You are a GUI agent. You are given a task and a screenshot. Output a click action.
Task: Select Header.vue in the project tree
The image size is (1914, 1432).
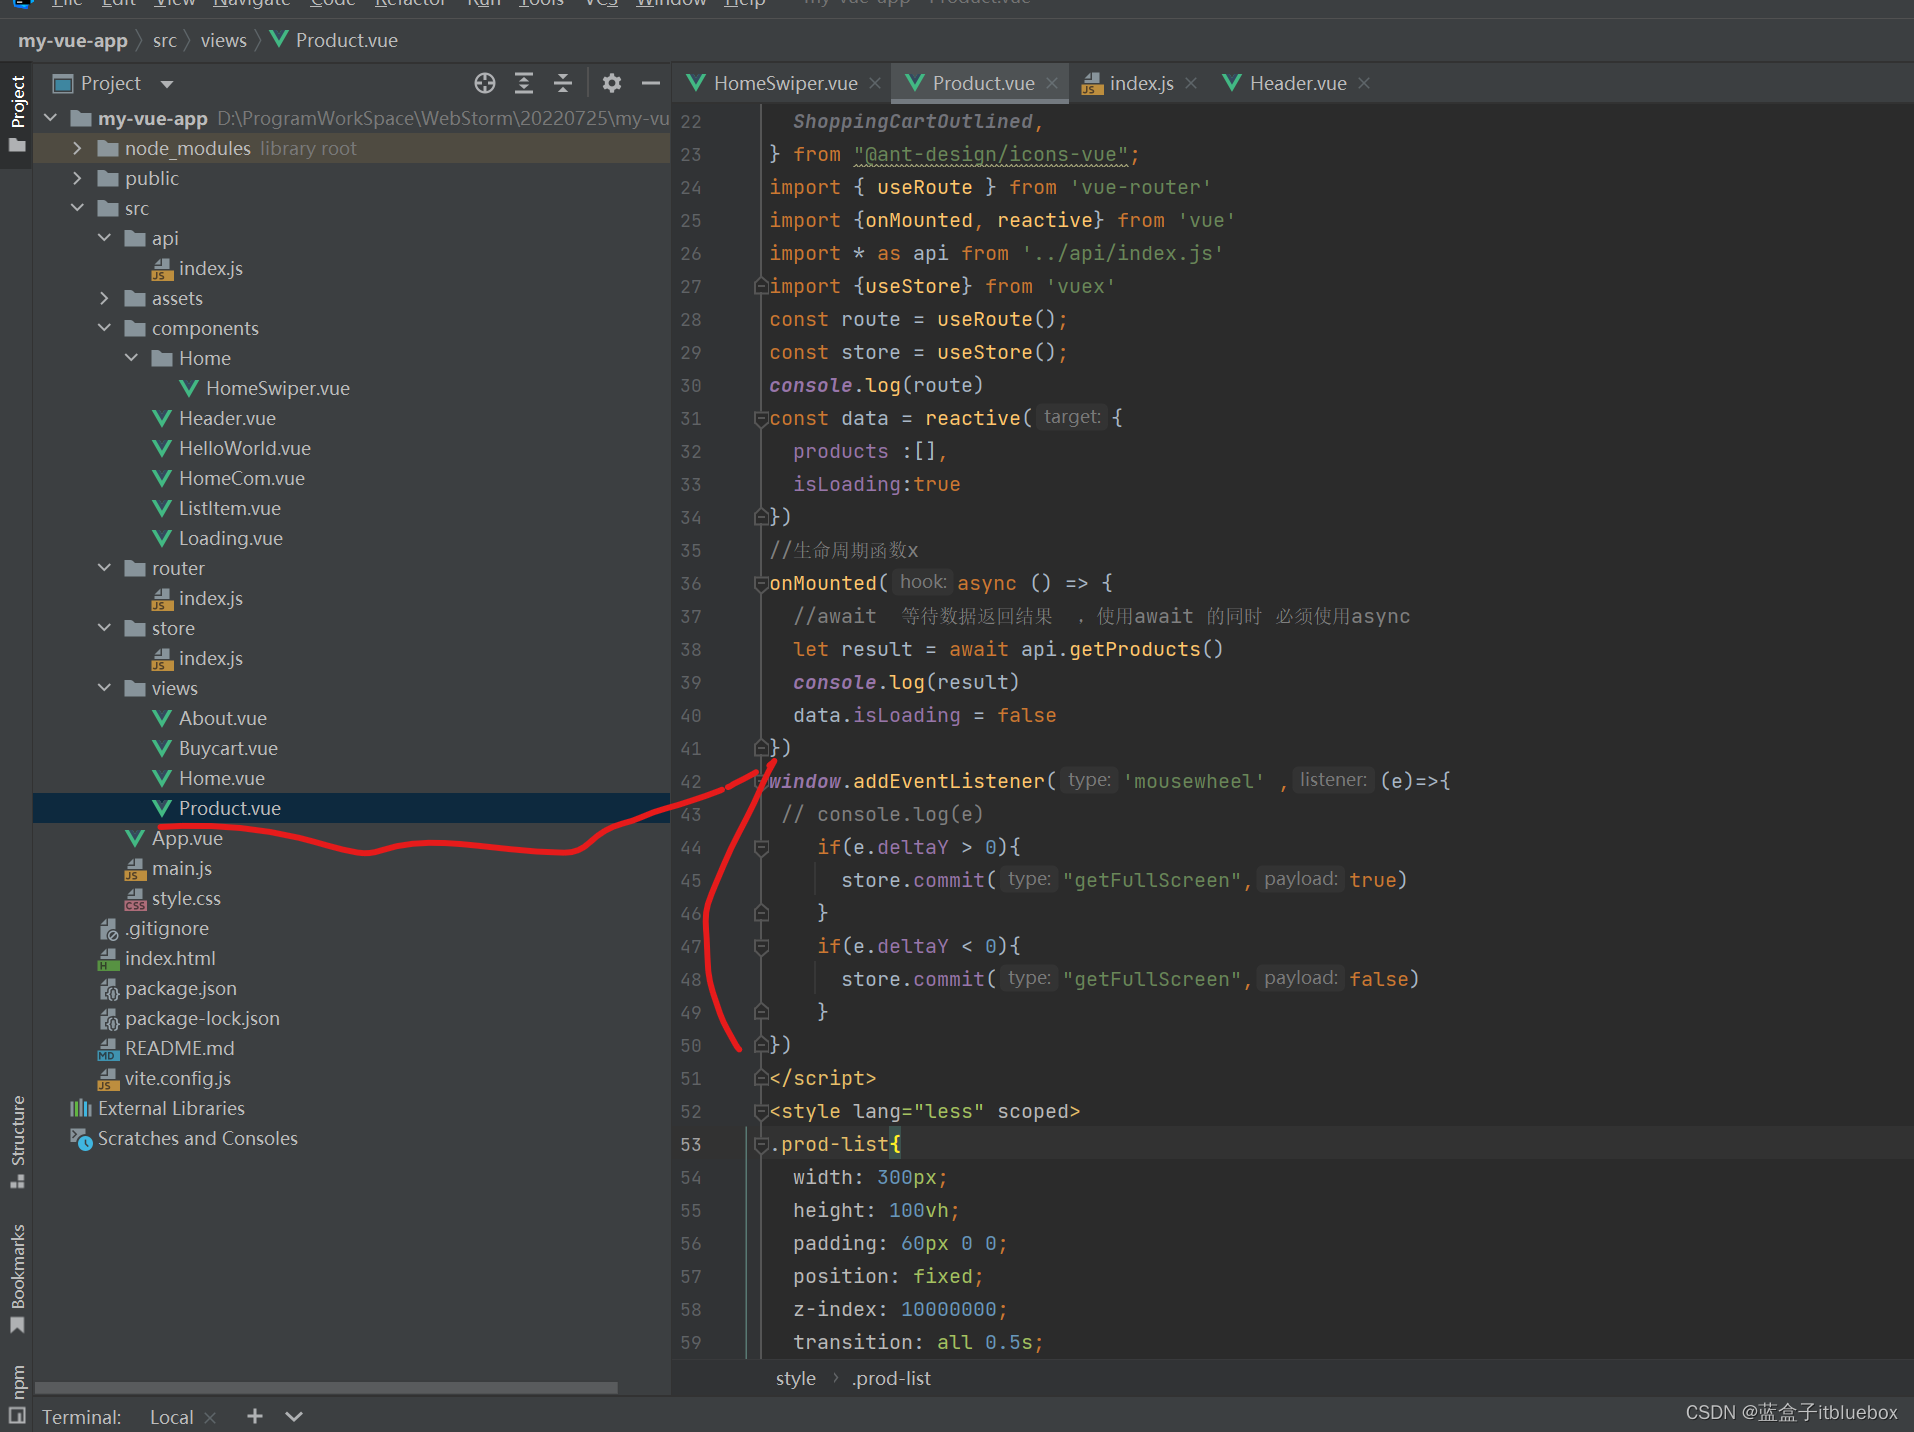(x=227, y=418)
